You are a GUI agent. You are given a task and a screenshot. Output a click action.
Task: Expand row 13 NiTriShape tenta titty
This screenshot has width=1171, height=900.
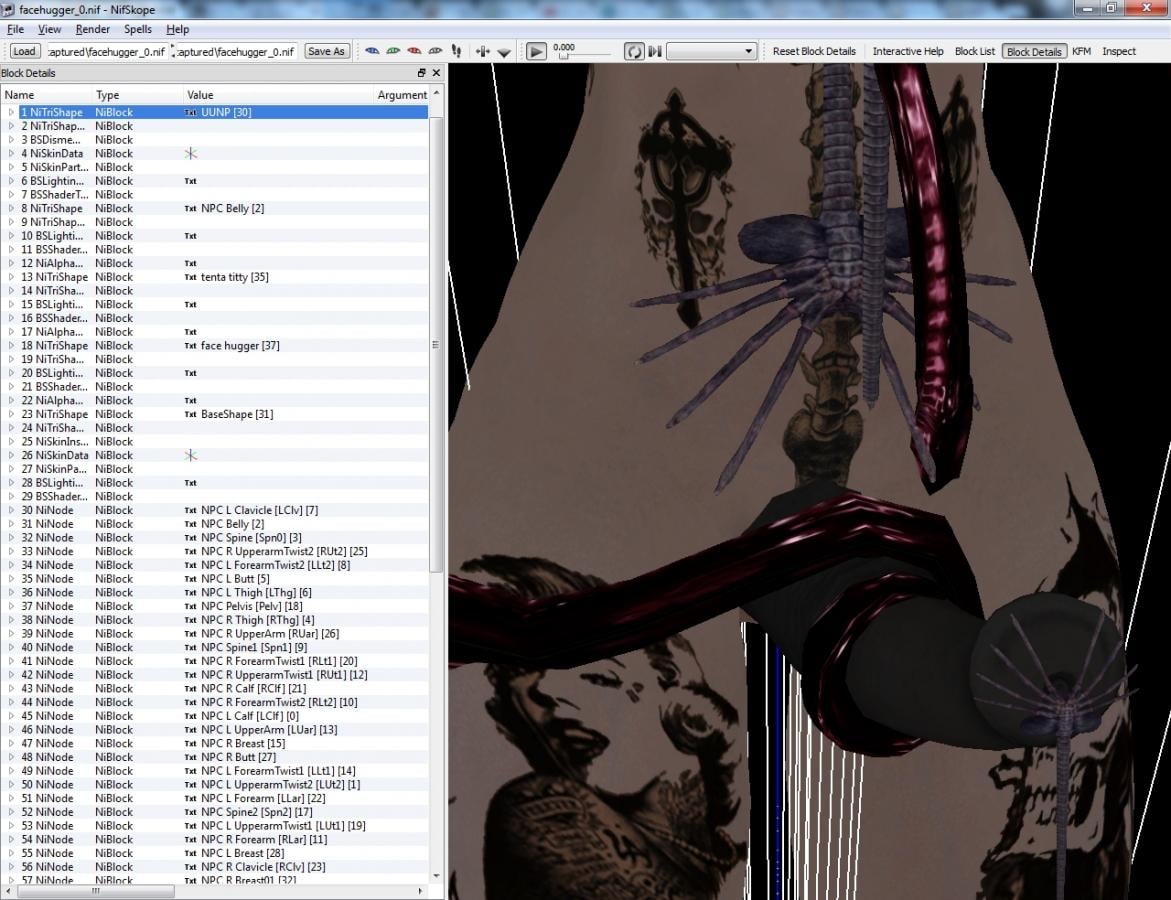tap(11, 277)
